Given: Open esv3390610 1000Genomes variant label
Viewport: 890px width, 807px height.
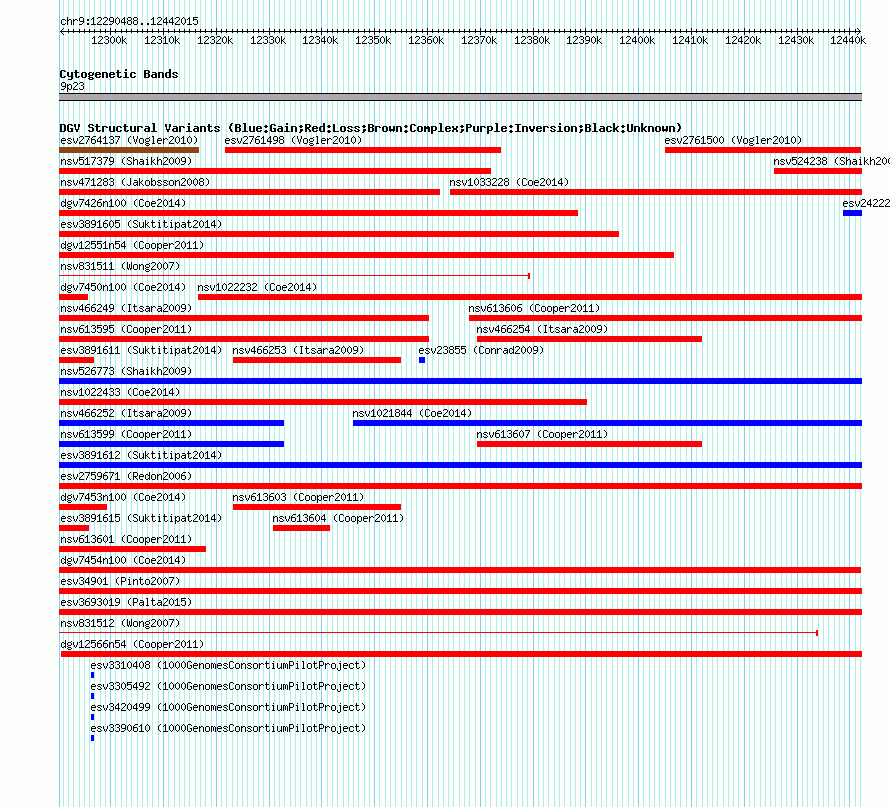Looking at the screenshot, I should point(228,728).
